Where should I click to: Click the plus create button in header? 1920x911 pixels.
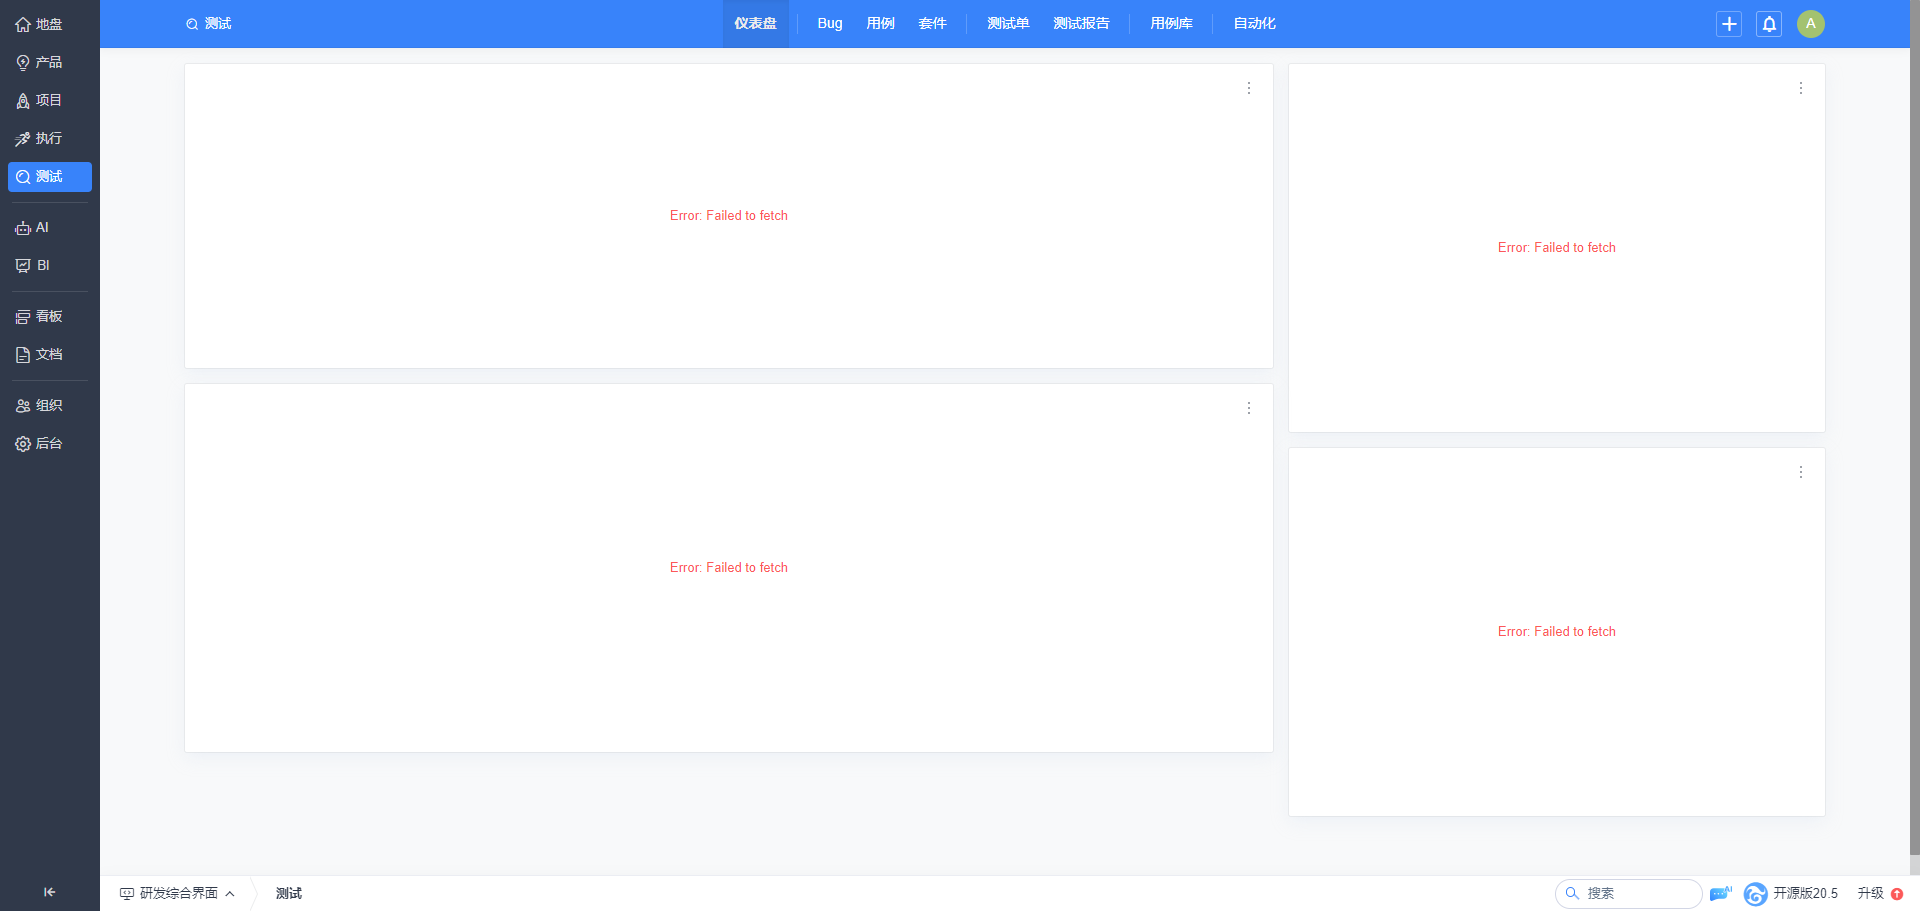pos(1729,24)
